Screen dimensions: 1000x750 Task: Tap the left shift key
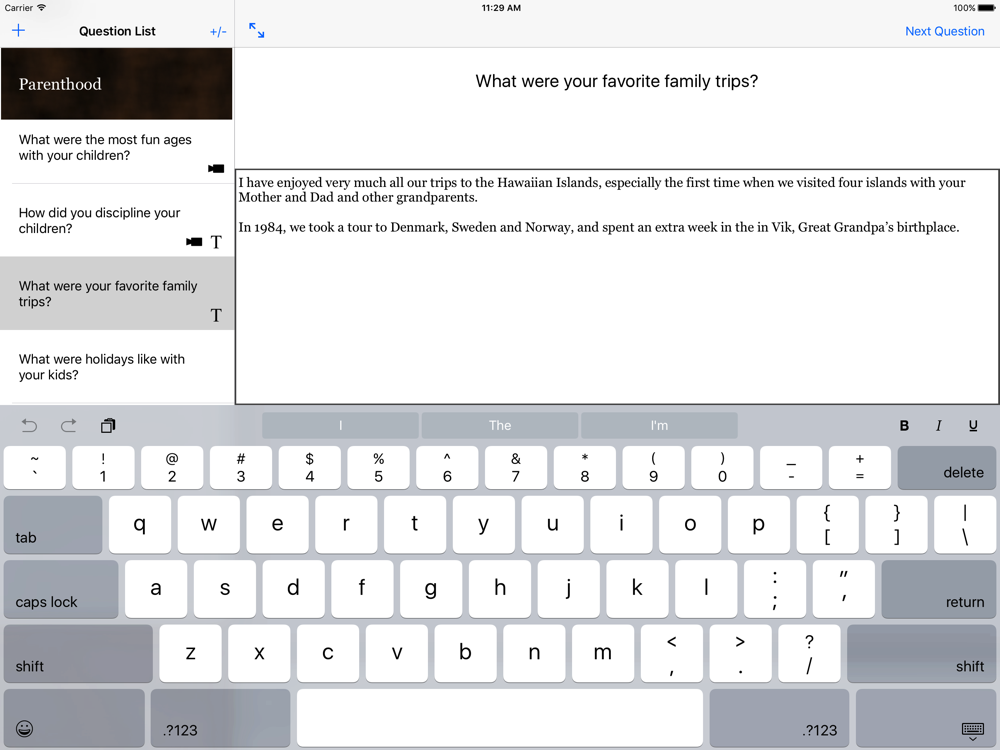click(x=78, y=654)
